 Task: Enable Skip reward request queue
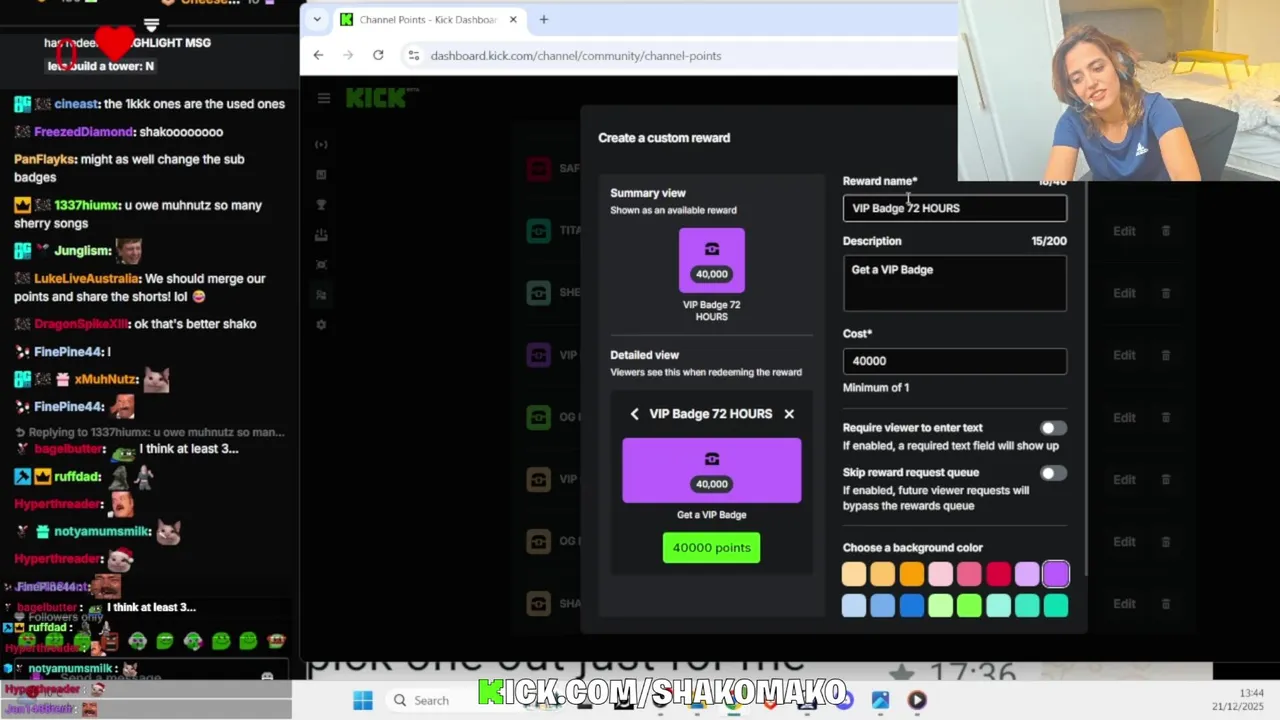pos(1053,473)
